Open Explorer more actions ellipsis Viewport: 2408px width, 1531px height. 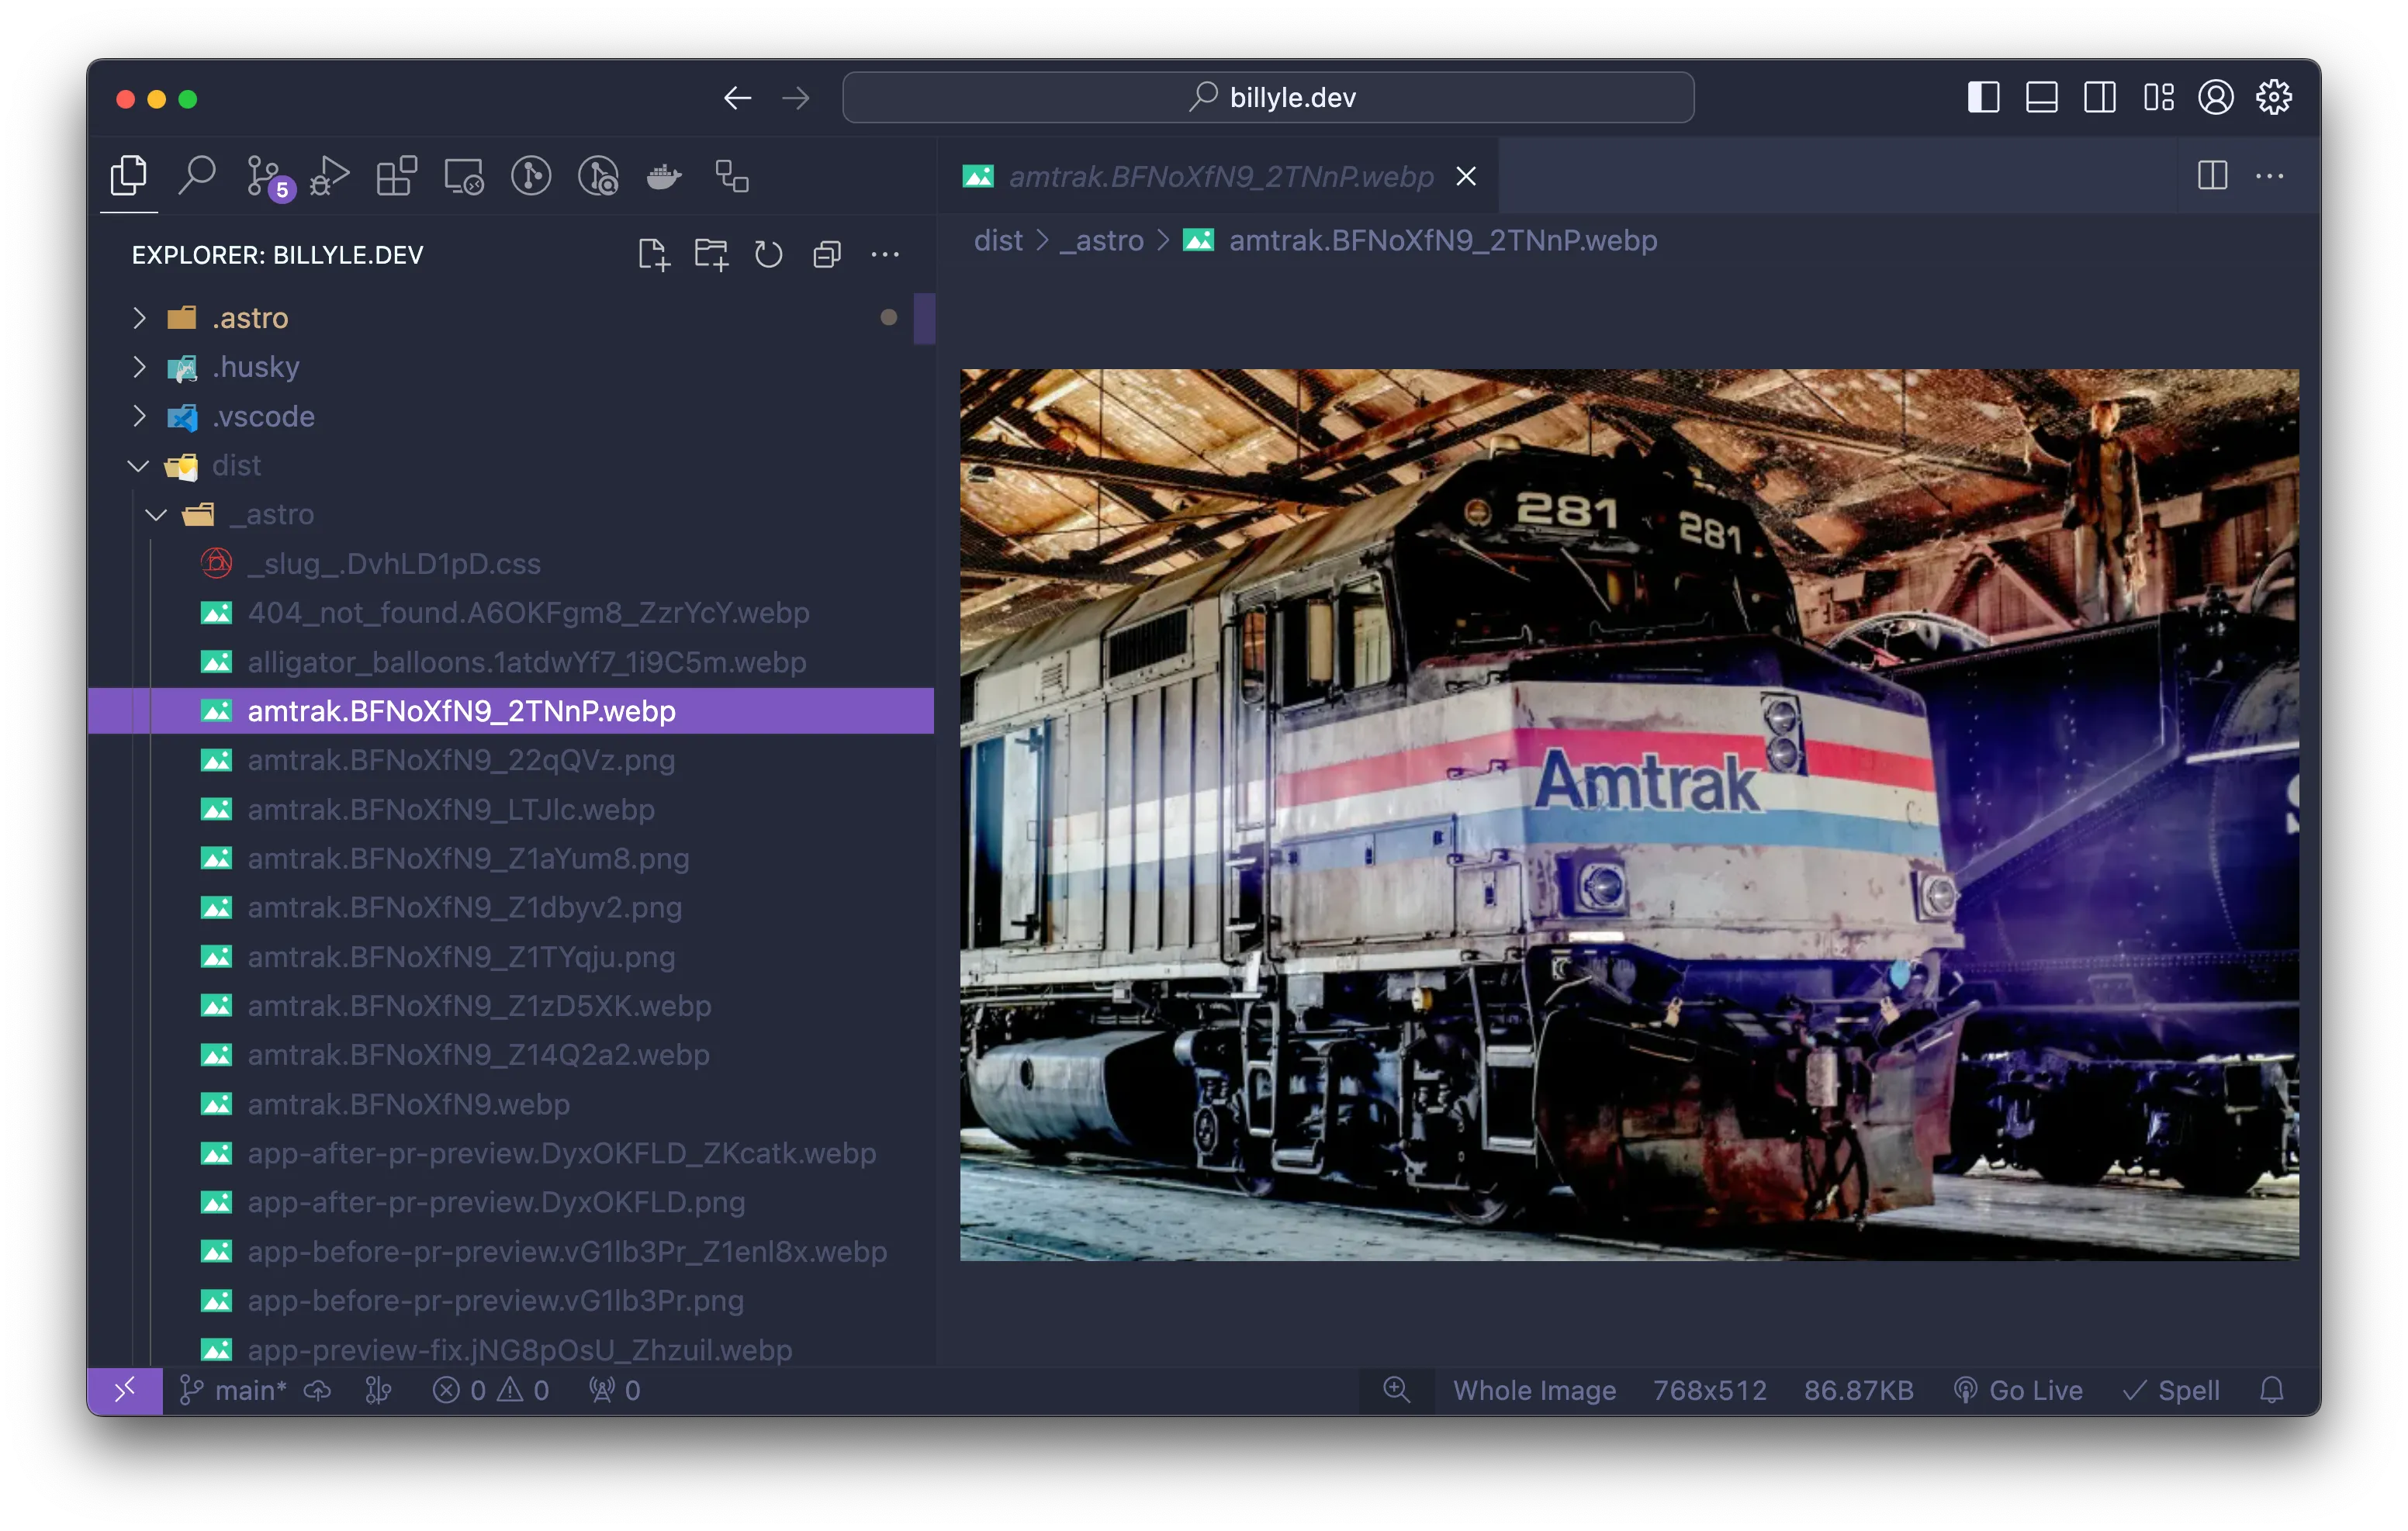(885, 254)
